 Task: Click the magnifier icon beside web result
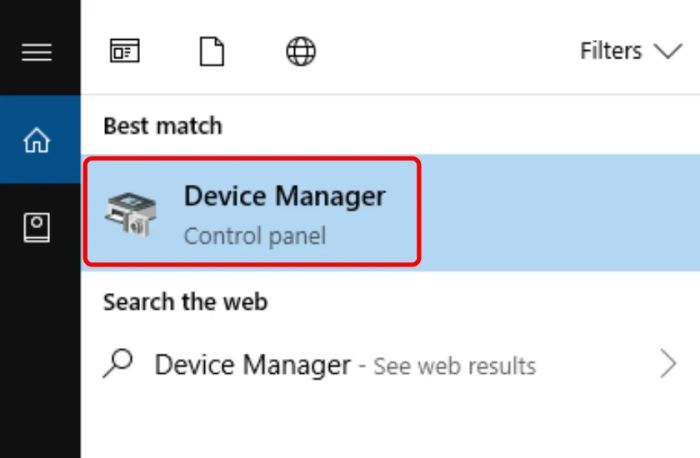pos(118,363)
